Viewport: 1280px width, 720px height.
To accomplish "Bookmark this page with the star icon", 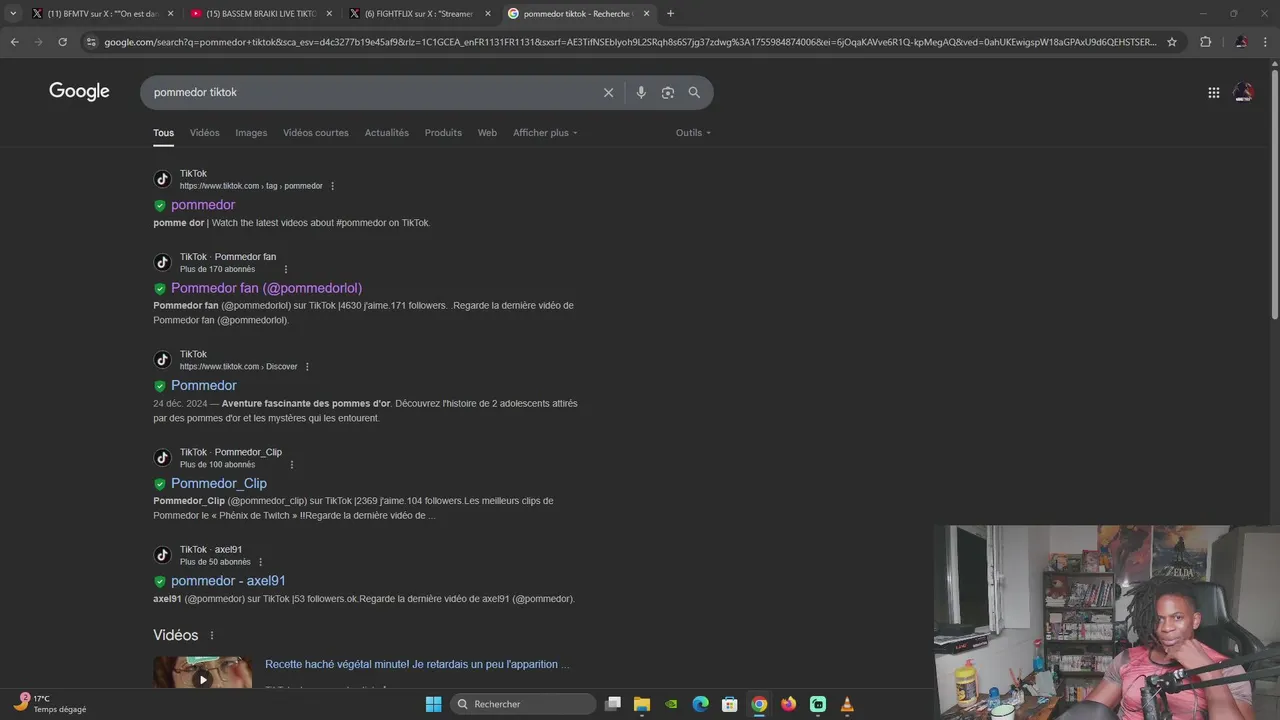I will tap(1172, 42).
